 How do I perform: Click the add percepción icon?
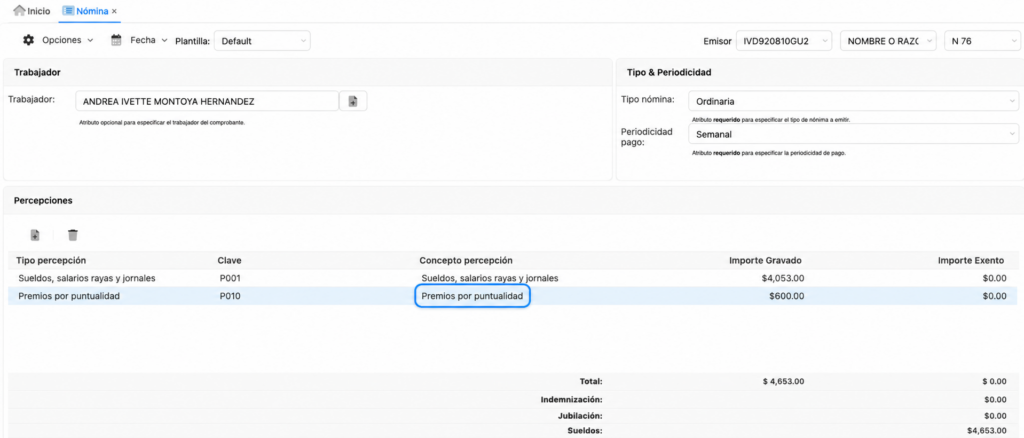point(35,235)
